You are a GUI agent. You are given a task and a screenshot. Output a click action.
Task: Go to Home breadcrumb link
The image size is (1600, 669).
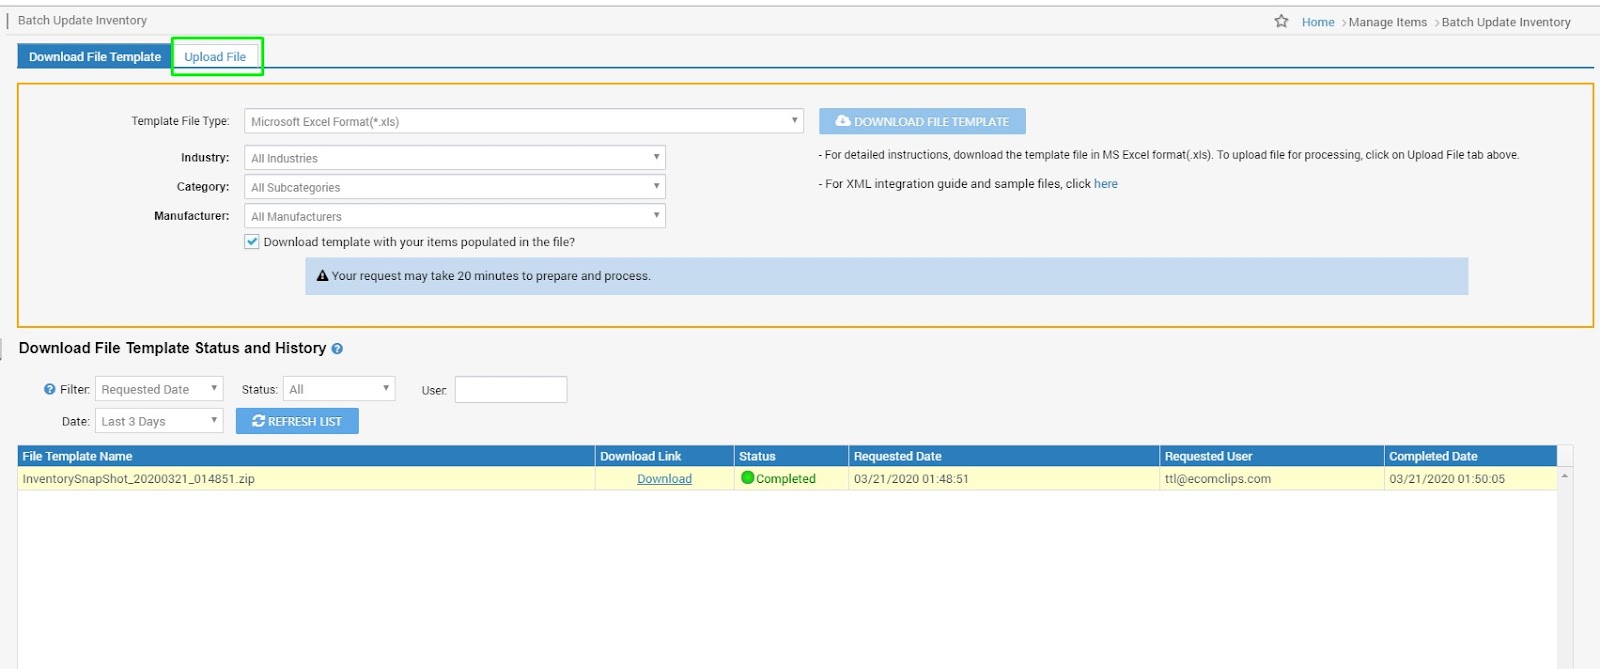[1318, 22]
